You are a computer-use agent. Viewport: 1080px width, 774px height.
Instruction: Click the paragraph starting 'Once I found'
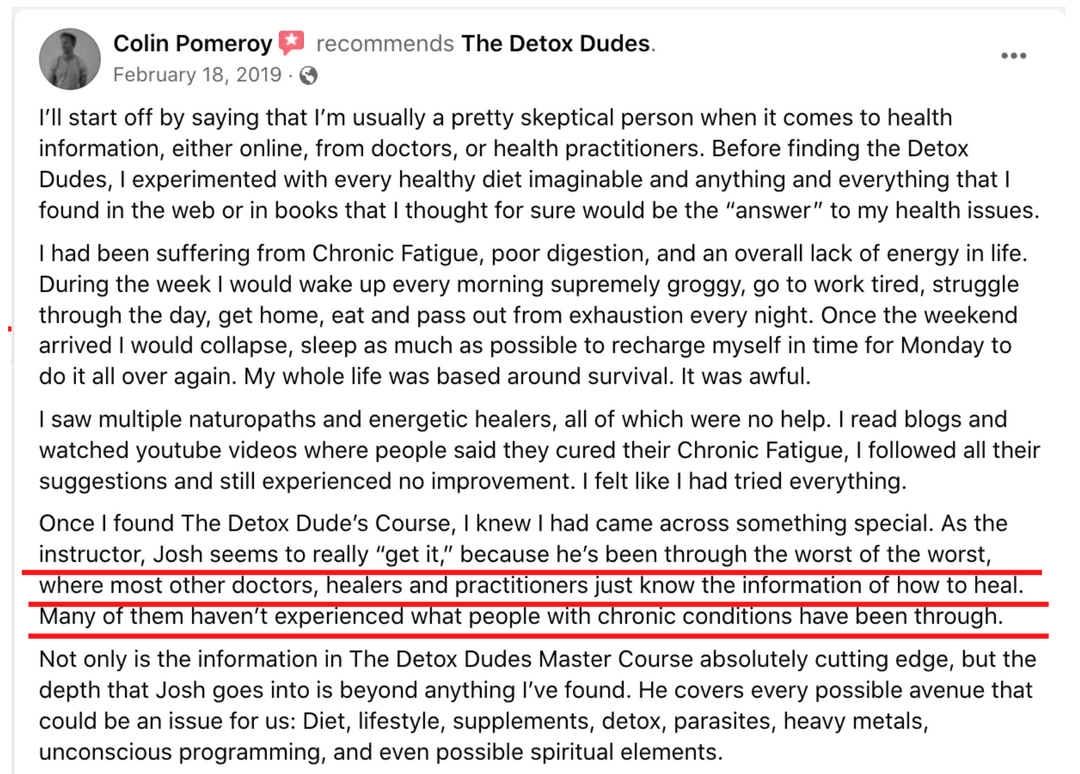pos(531,569)
